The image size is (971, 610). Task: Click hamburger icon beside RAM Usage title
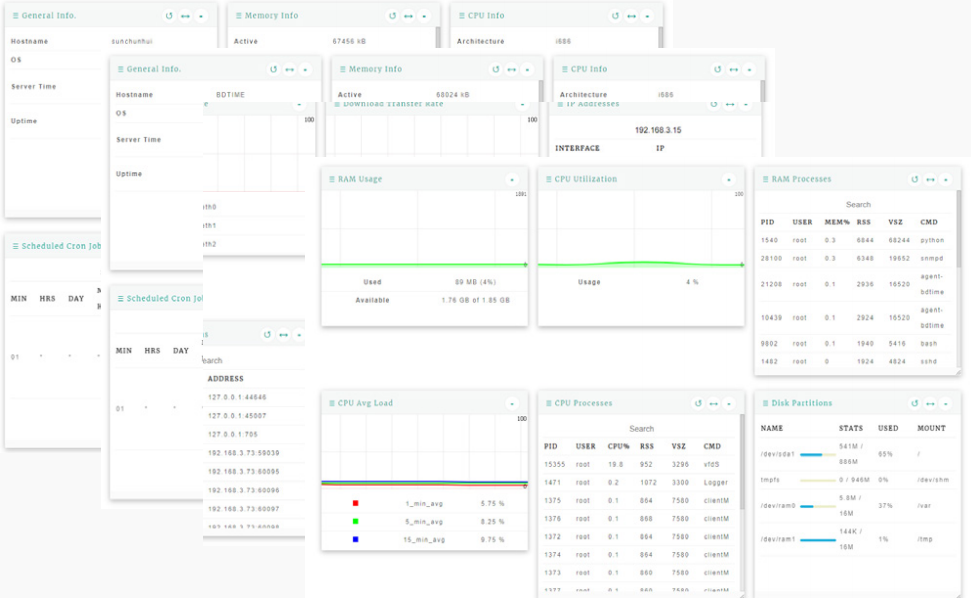331,179
